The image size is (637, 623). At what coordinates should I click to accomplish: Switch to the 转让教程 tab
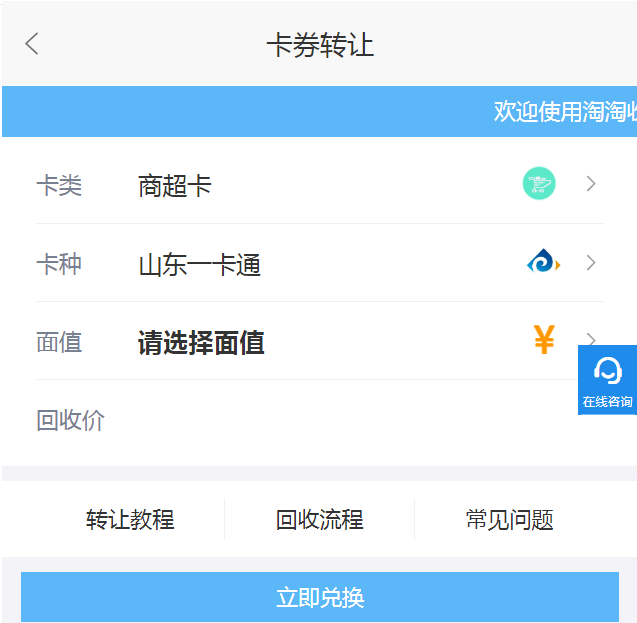coord(130,520)
